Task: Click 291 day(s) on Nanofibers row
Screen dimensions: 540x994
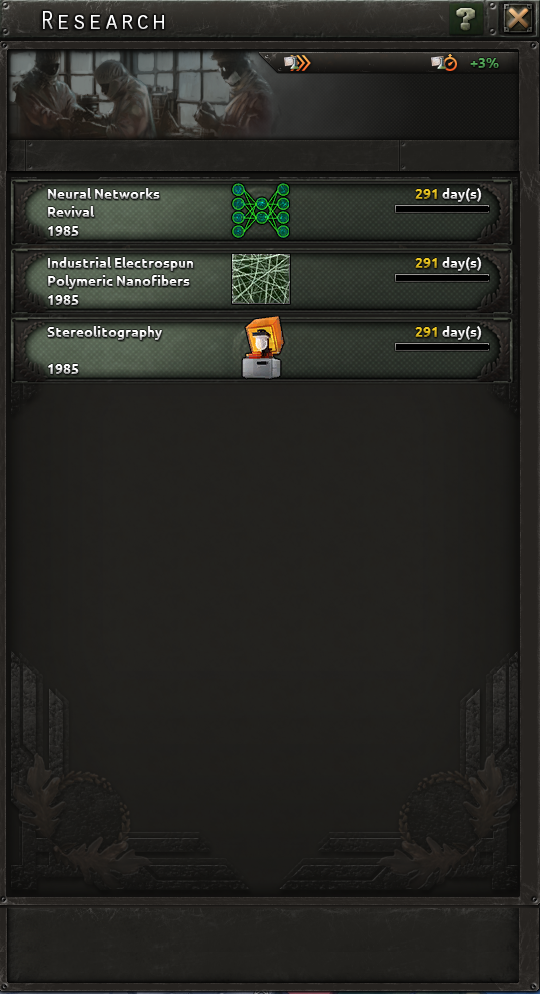Action: [x=448, y=263]
